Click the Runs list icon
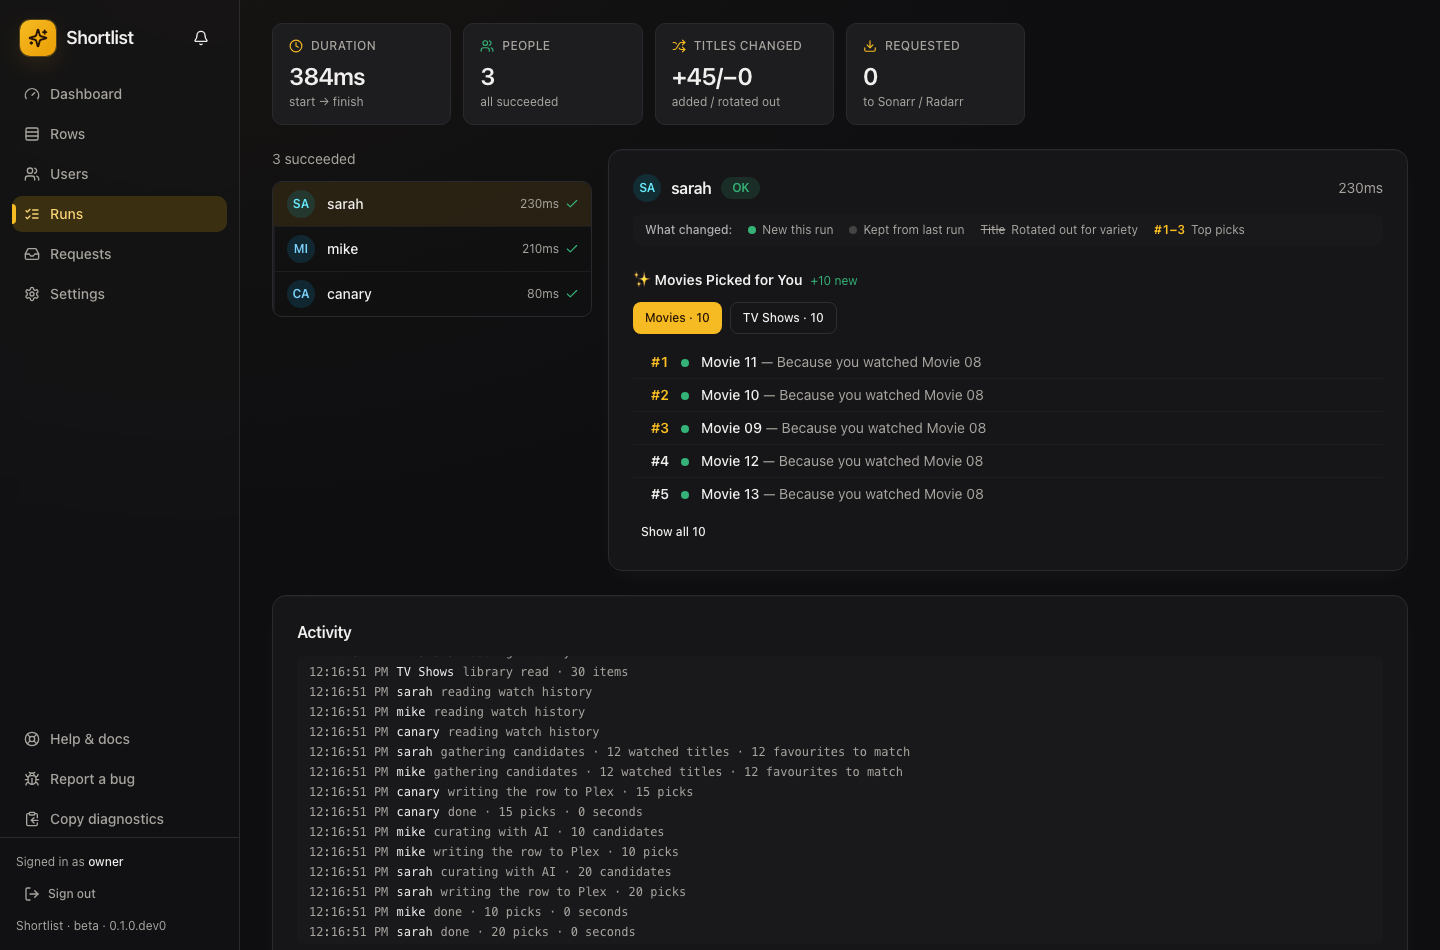Screen dimensions: 1440x950 point(32,214)
